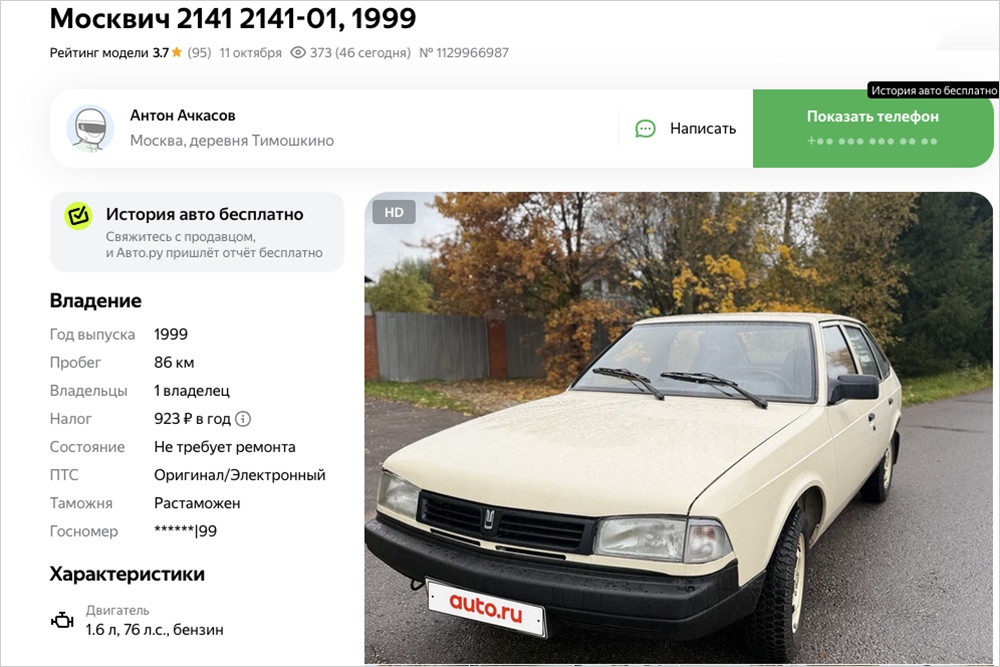Click the seller avatar icon
Viewport: 1000px width, 667px height.
click(x=91, y=129)
